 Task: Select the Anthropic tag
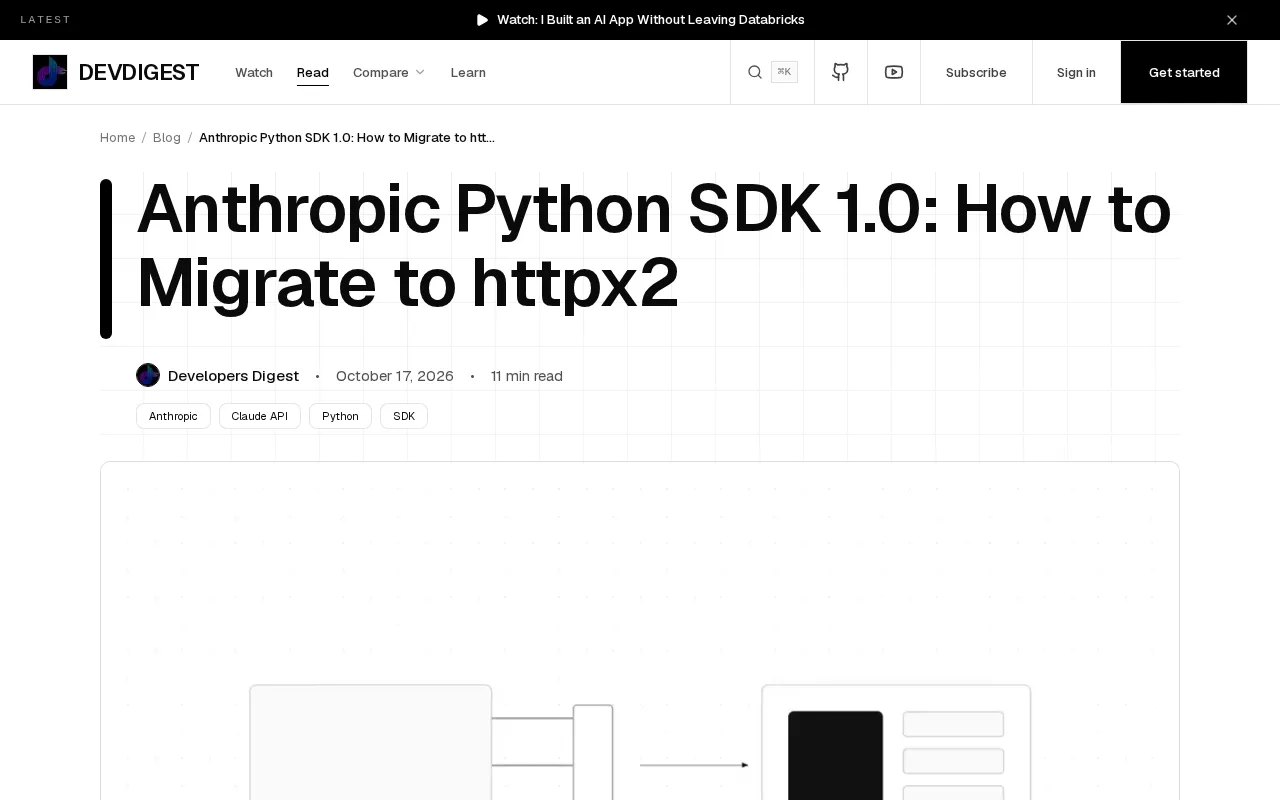tap(173, 416)
